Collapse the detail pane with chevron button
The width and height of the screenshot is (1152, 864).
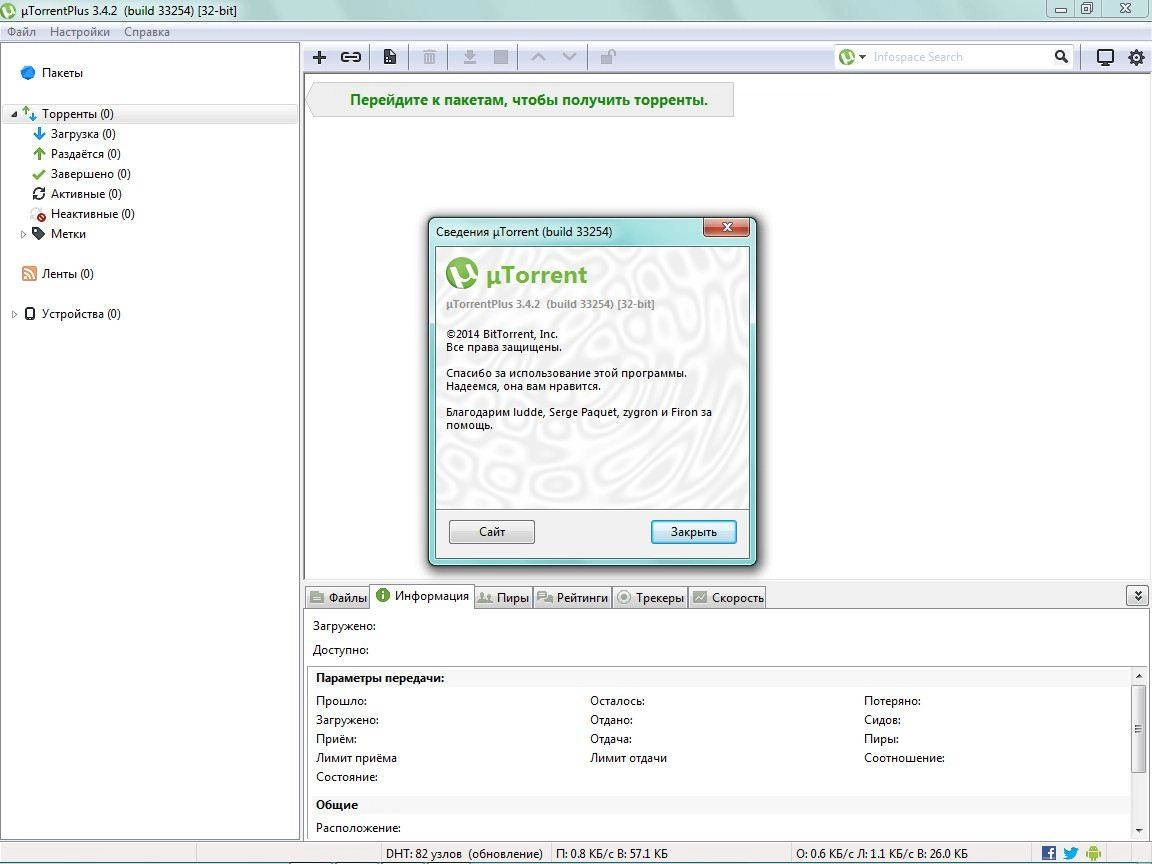point(1137,596)
